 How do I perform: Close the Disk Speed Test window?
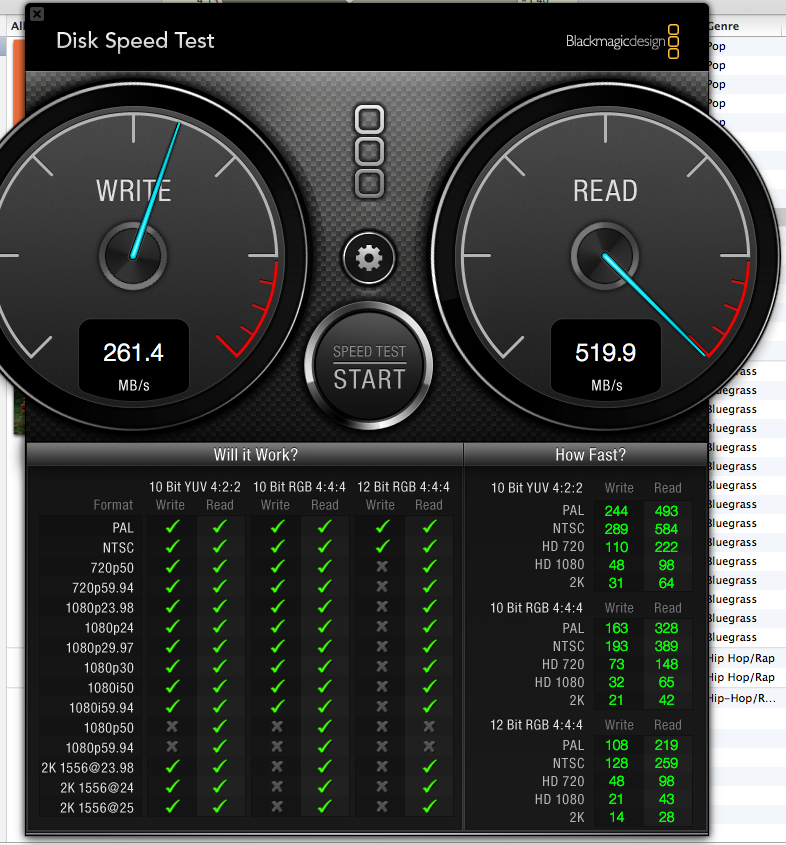37,14
